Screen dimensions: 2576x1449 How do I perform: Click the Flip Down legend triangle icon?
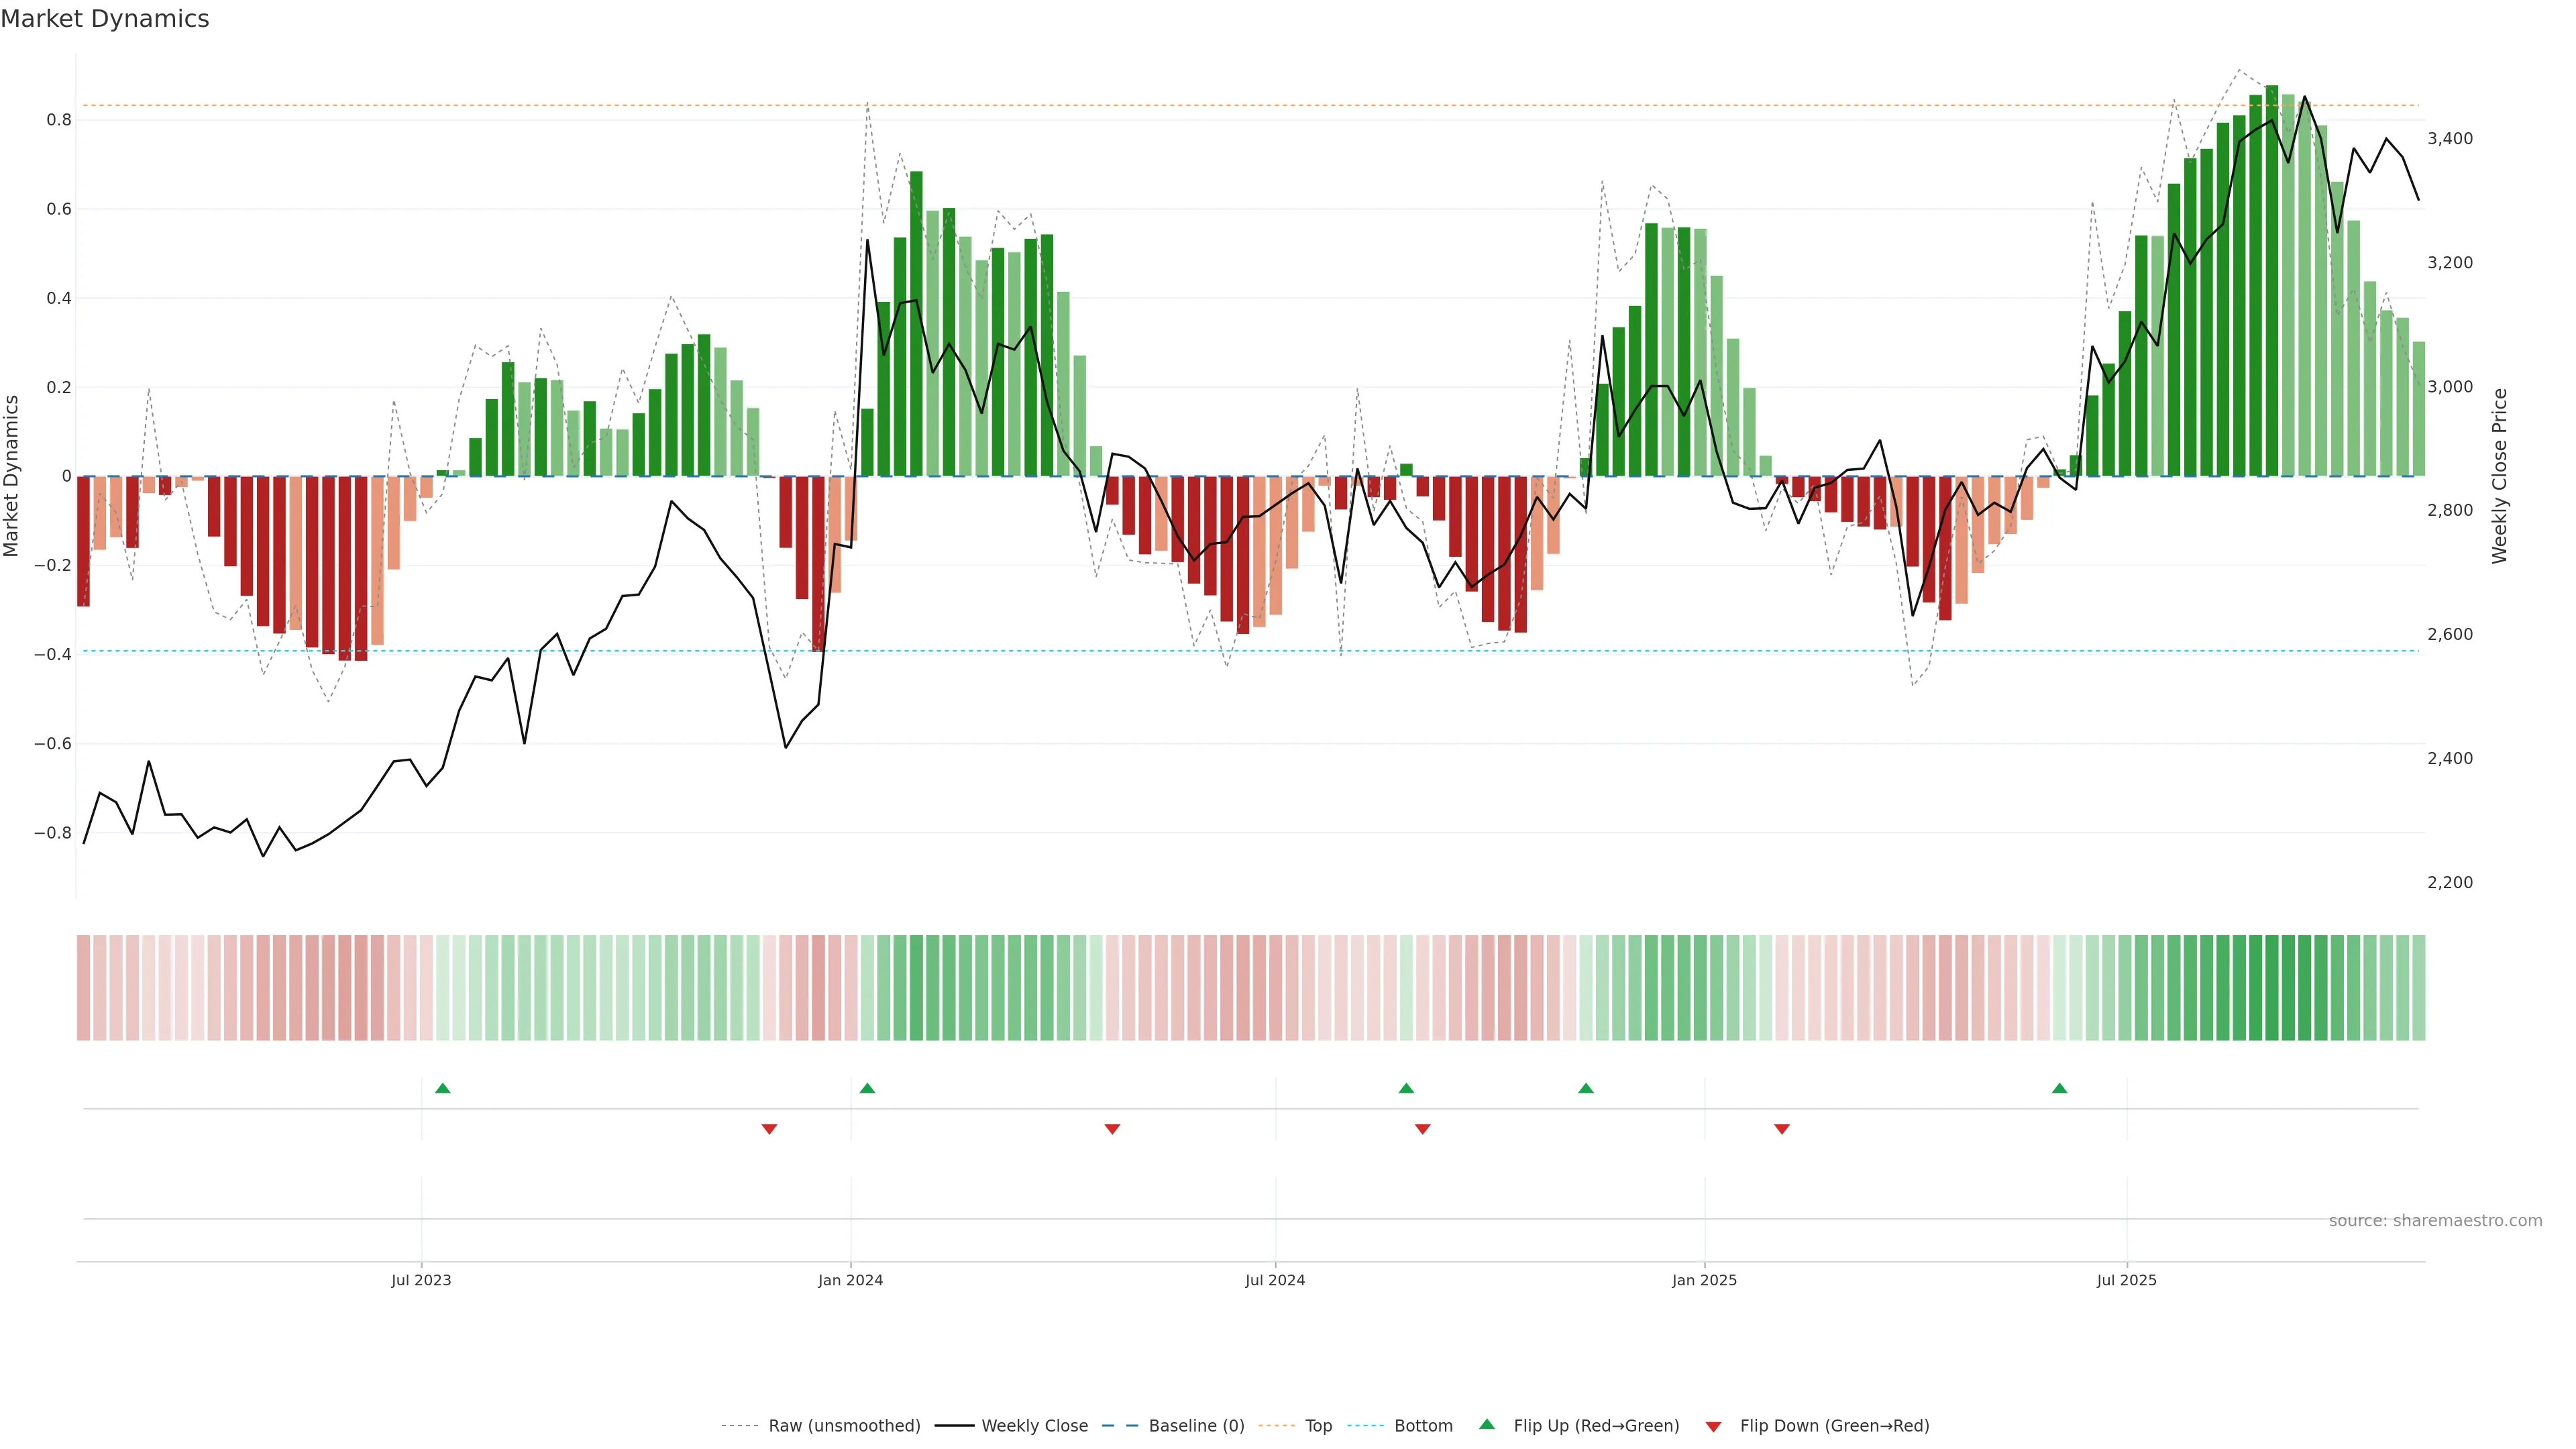[x=1713, y=1426]
